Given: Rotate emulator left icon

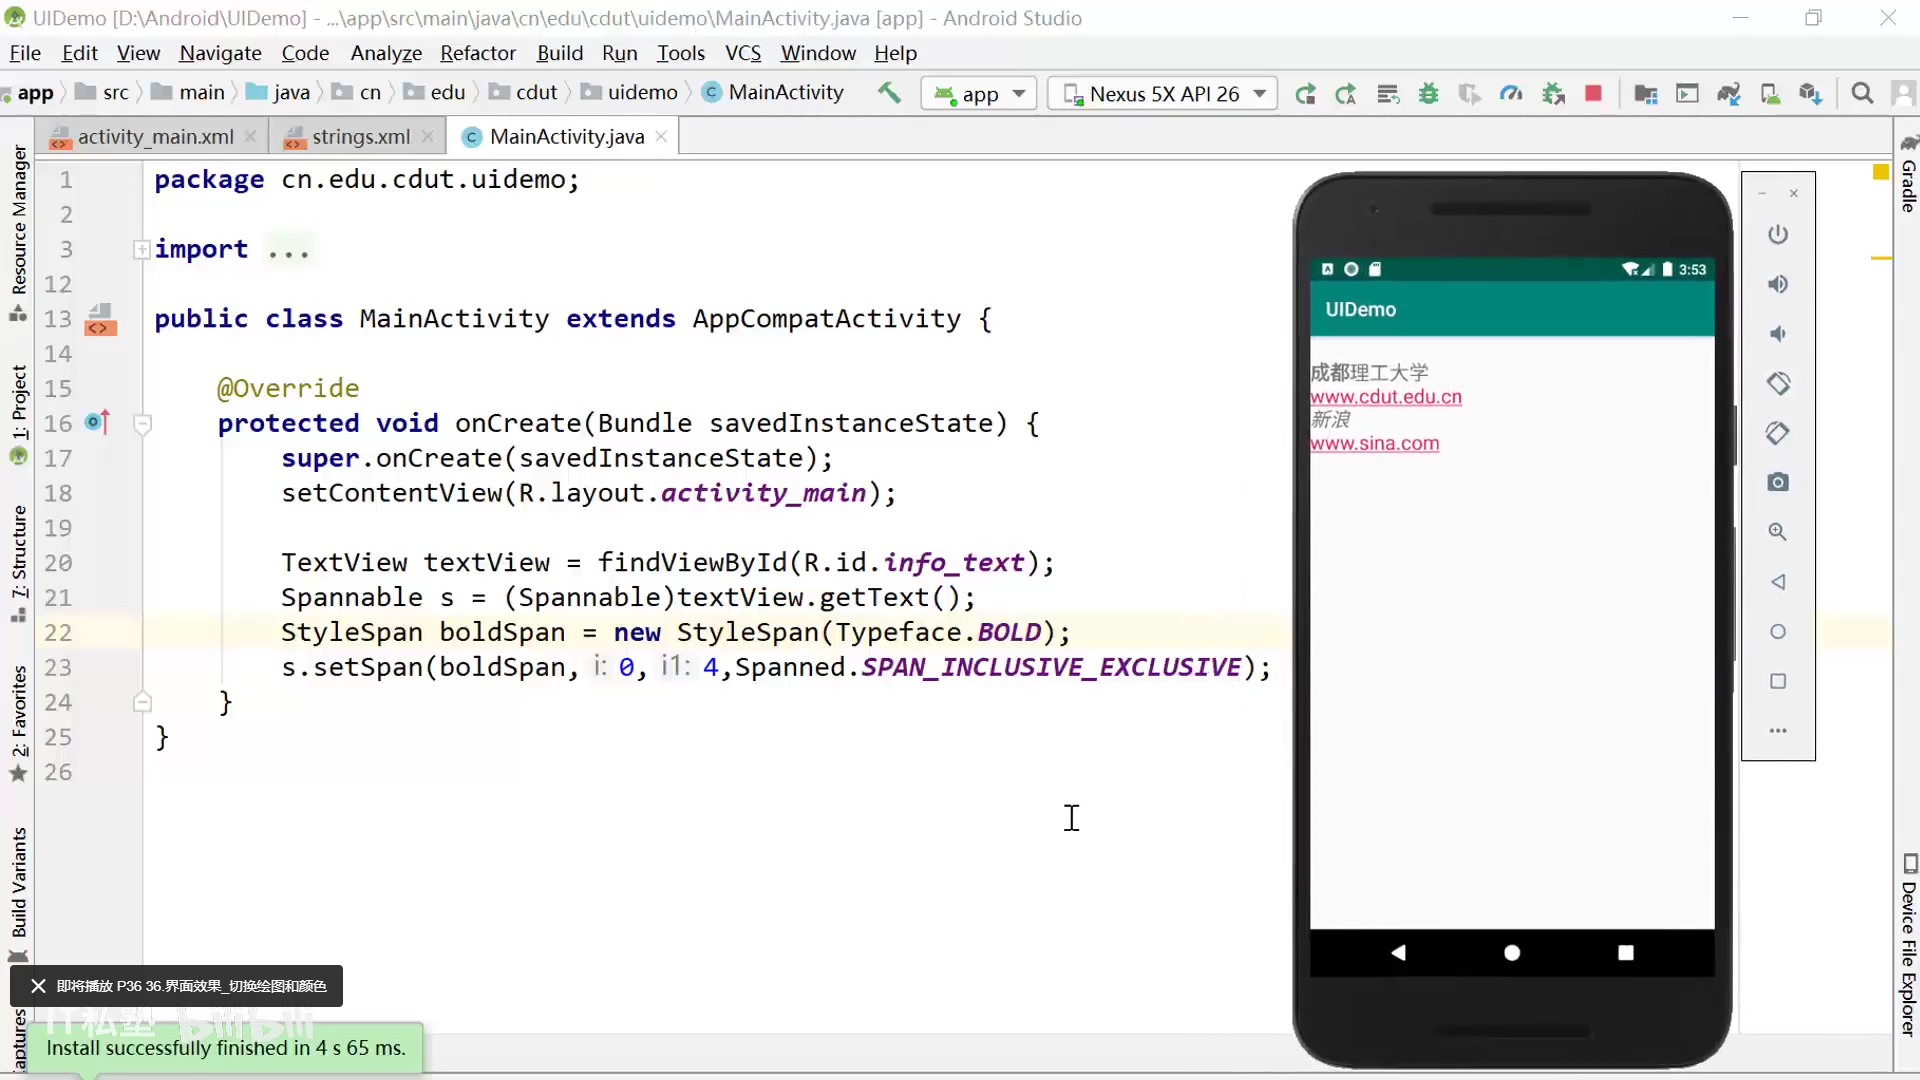Looking at the screenshot, I should (1777, 384).
